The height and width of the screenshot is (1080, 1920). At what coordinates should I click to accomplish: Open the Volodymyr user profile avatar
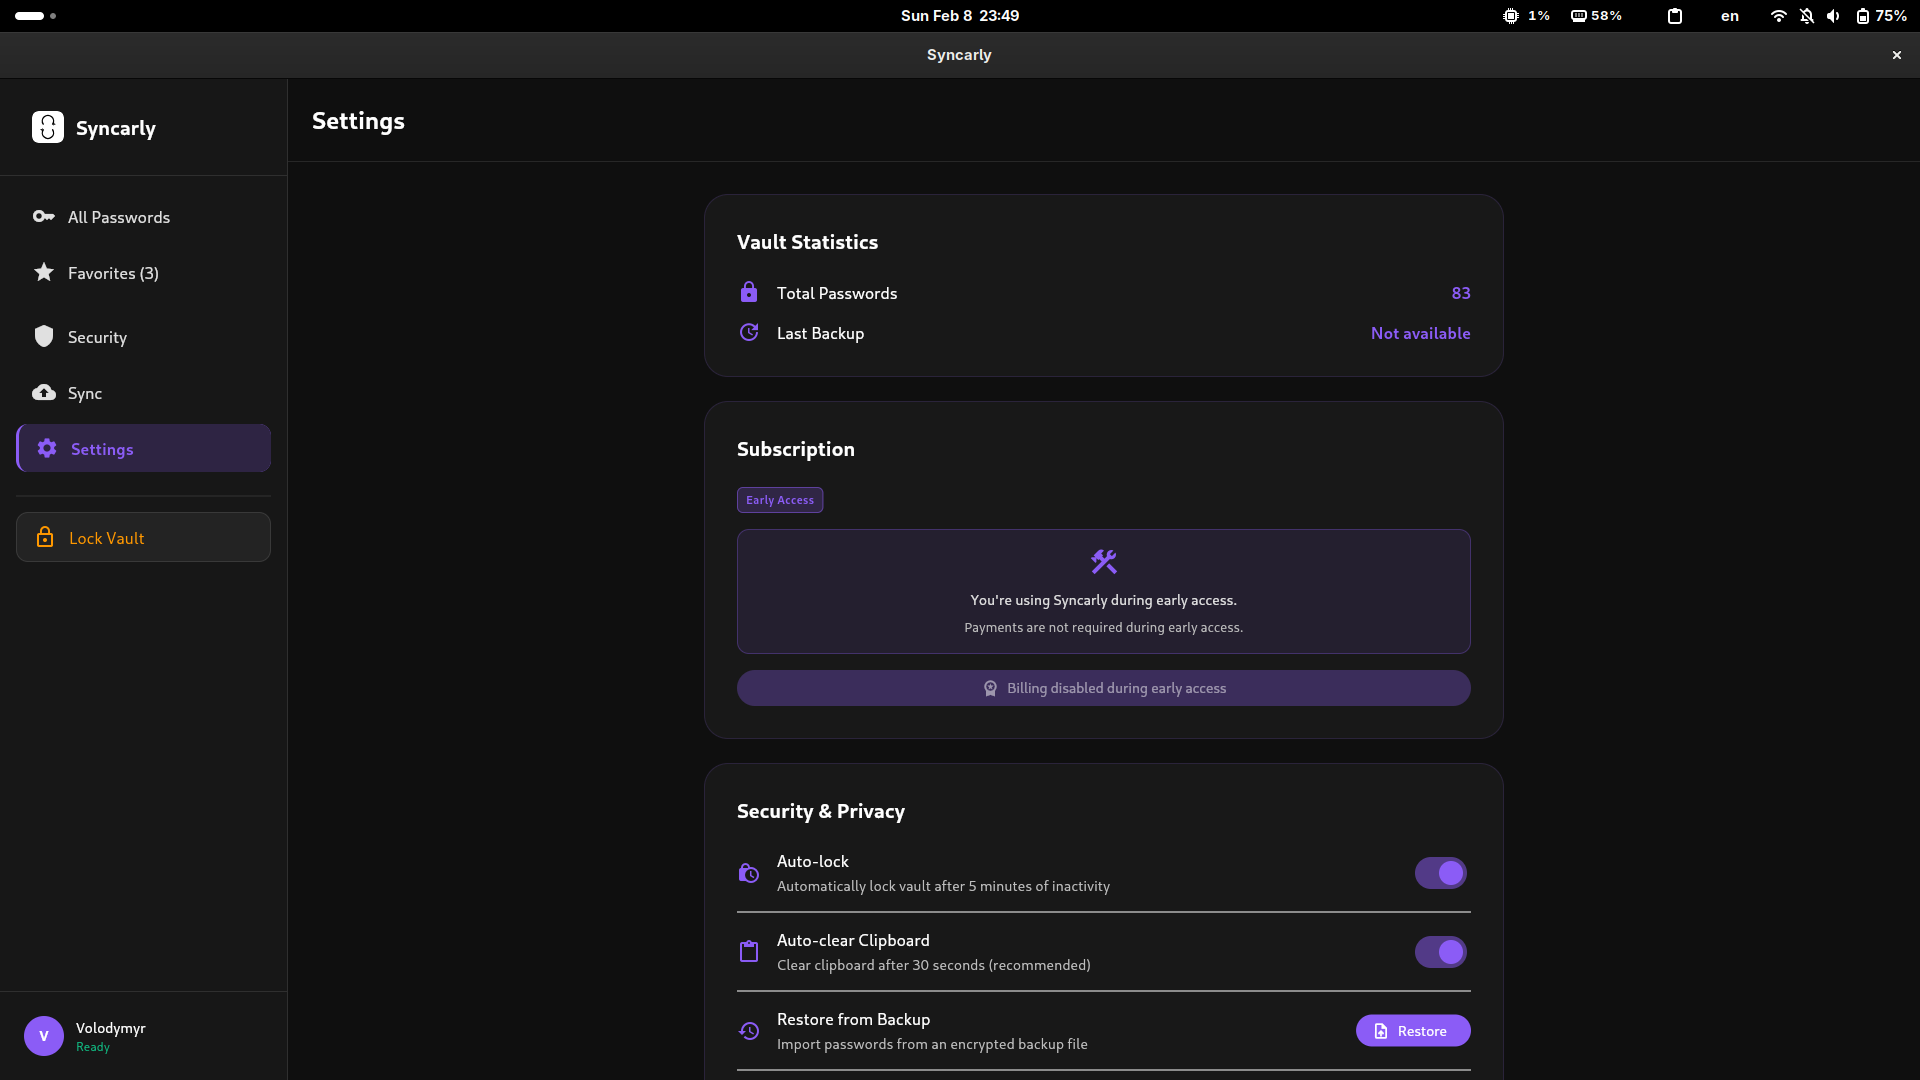coord(43,1036)
